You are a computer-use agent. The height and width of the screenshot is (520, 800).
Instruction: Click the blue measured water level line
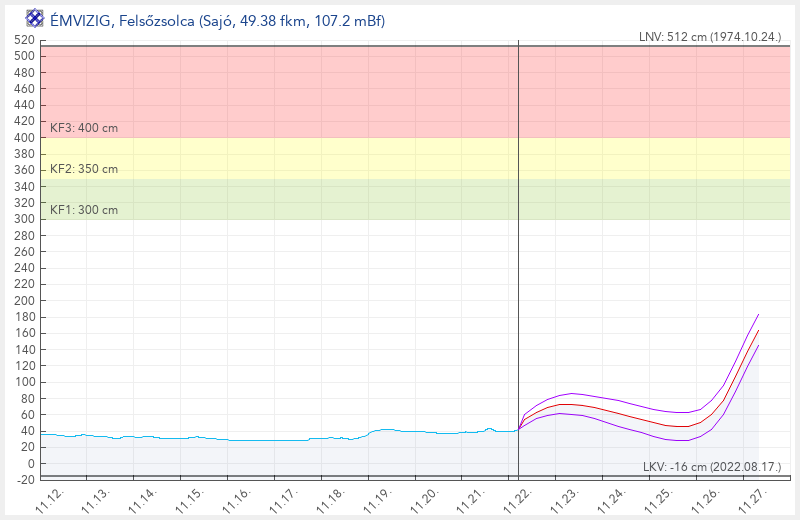point(250,440)
